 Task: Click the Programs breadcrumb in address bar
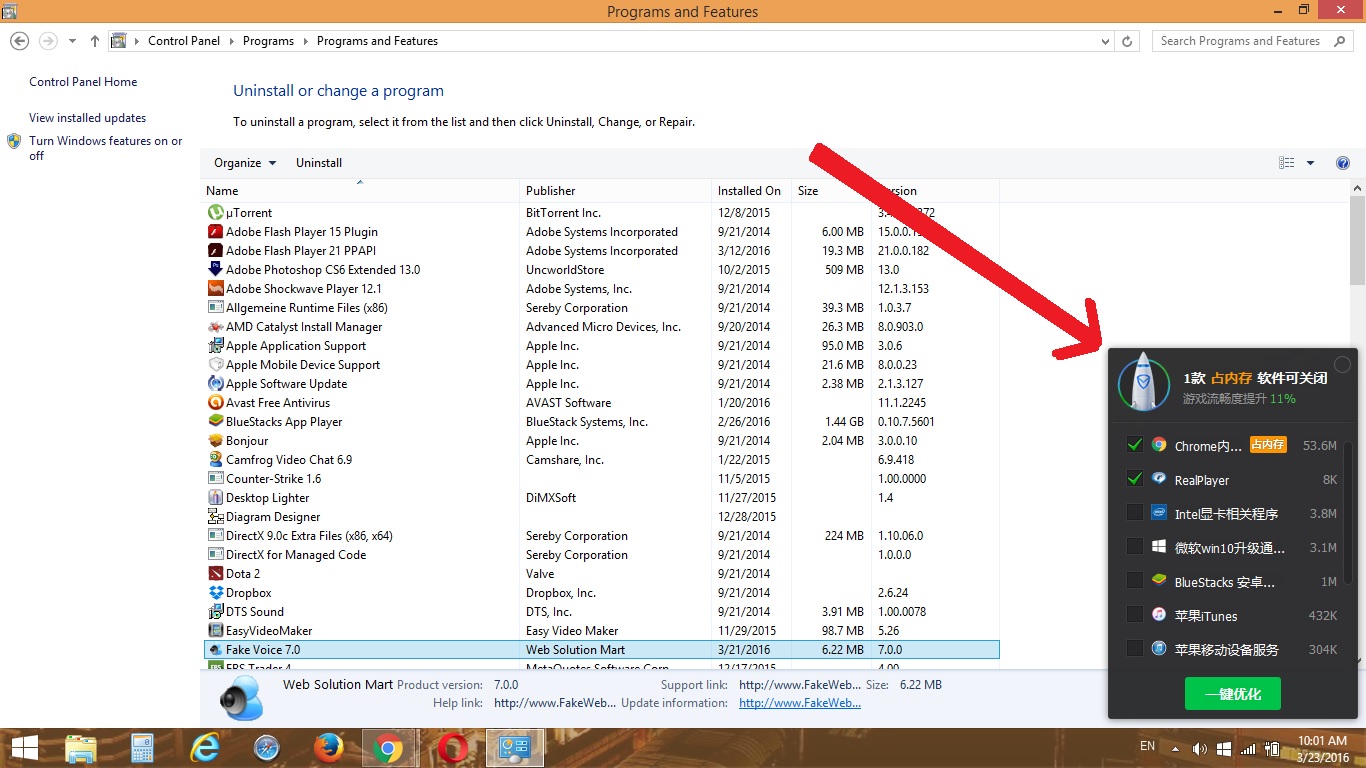(x=268, y=41)
